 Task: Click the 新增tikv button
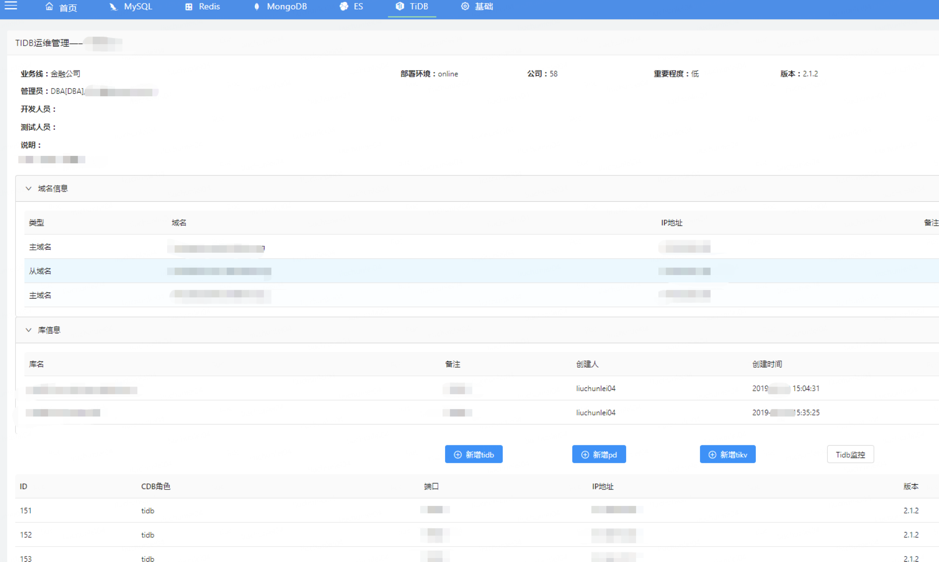click(728, 454)
